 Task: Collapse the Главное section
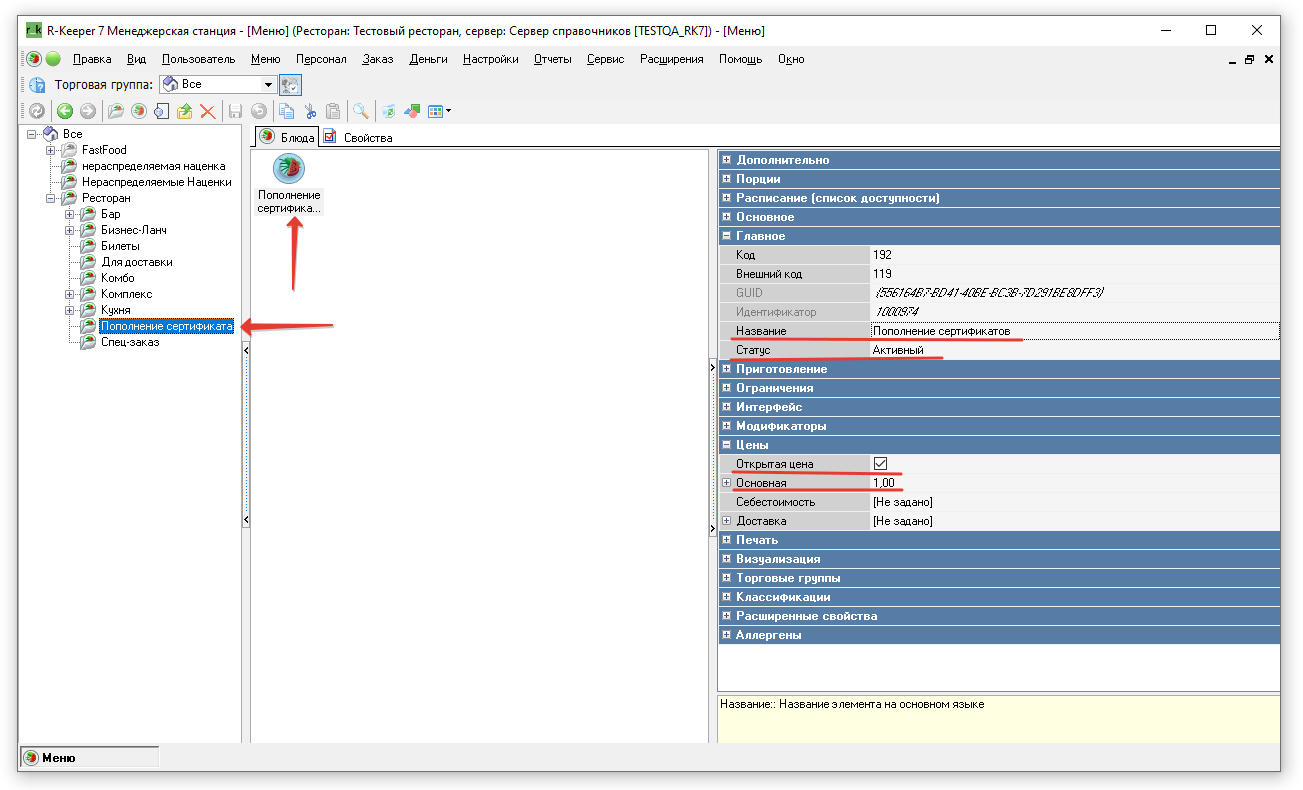(727, 236)
